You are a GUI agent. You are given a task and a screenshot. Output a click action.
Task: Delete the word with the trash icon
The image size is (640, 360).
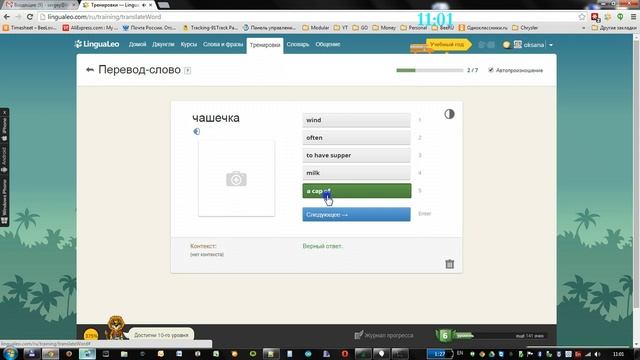pyautogui.click(x=449, y=264)
